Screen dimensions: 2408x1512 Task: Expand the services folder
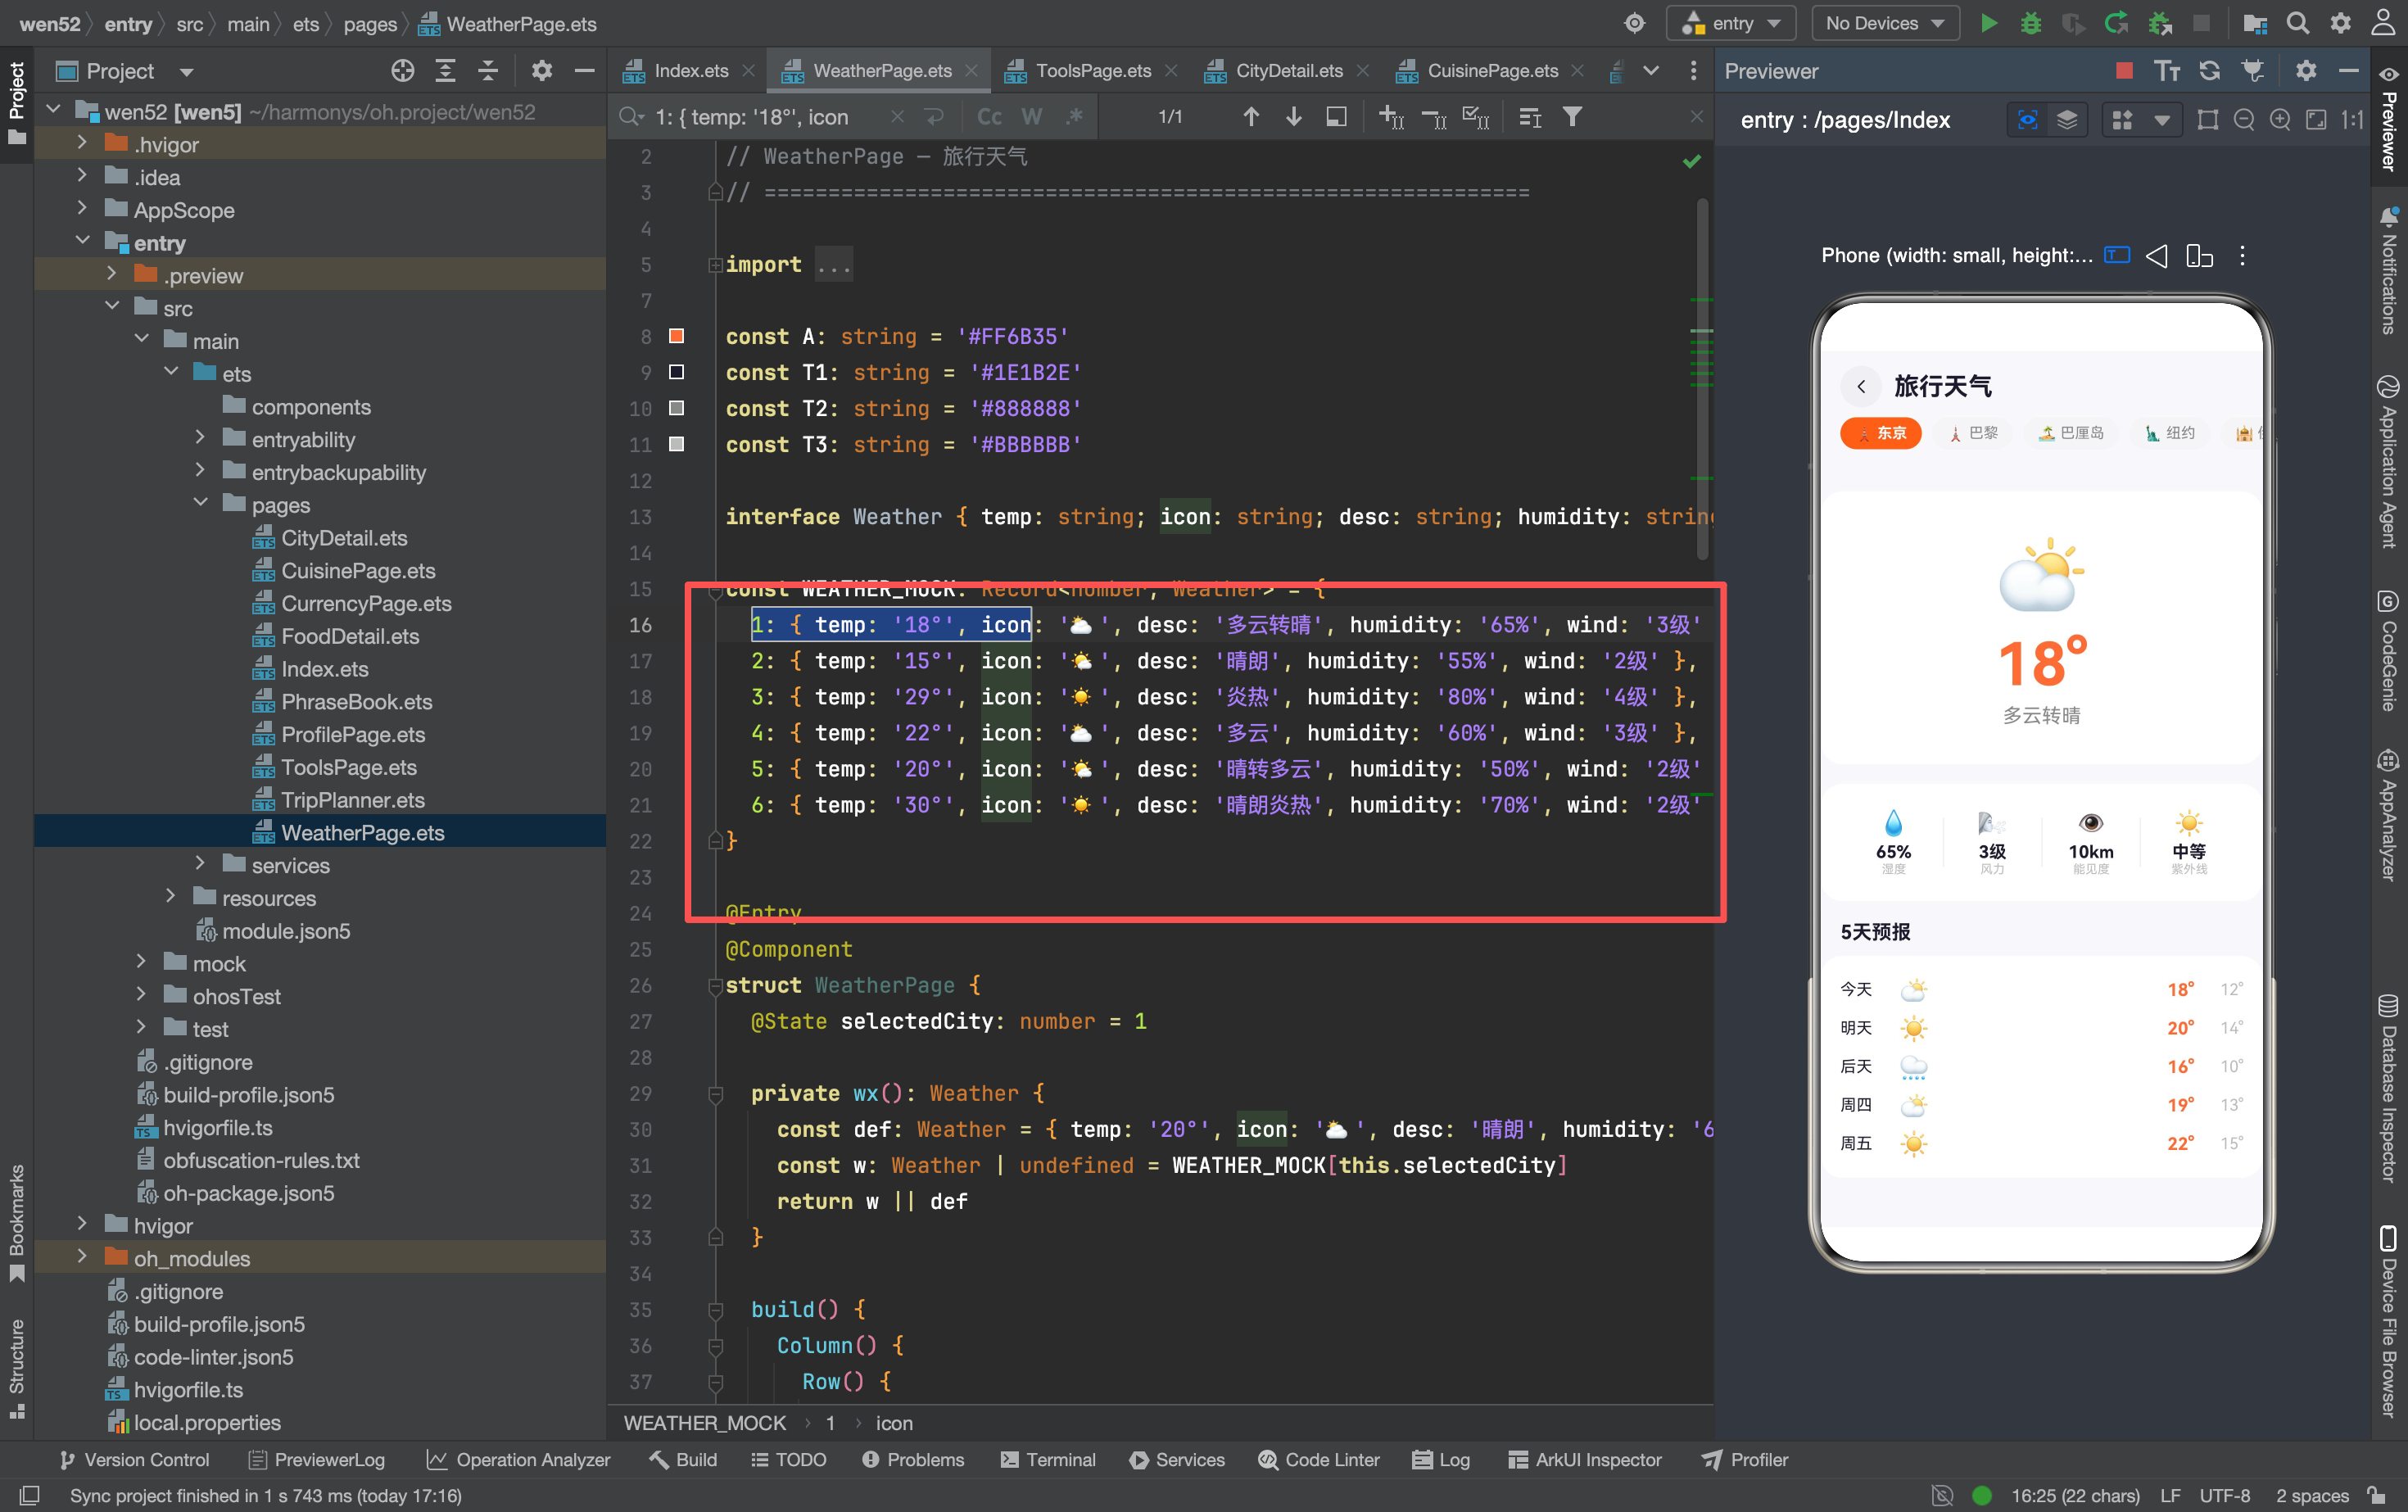(200, 865)
